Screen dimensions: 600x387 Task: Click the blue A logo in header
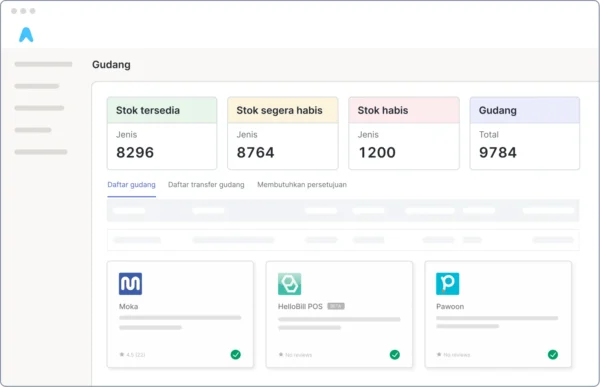[26, 35]
